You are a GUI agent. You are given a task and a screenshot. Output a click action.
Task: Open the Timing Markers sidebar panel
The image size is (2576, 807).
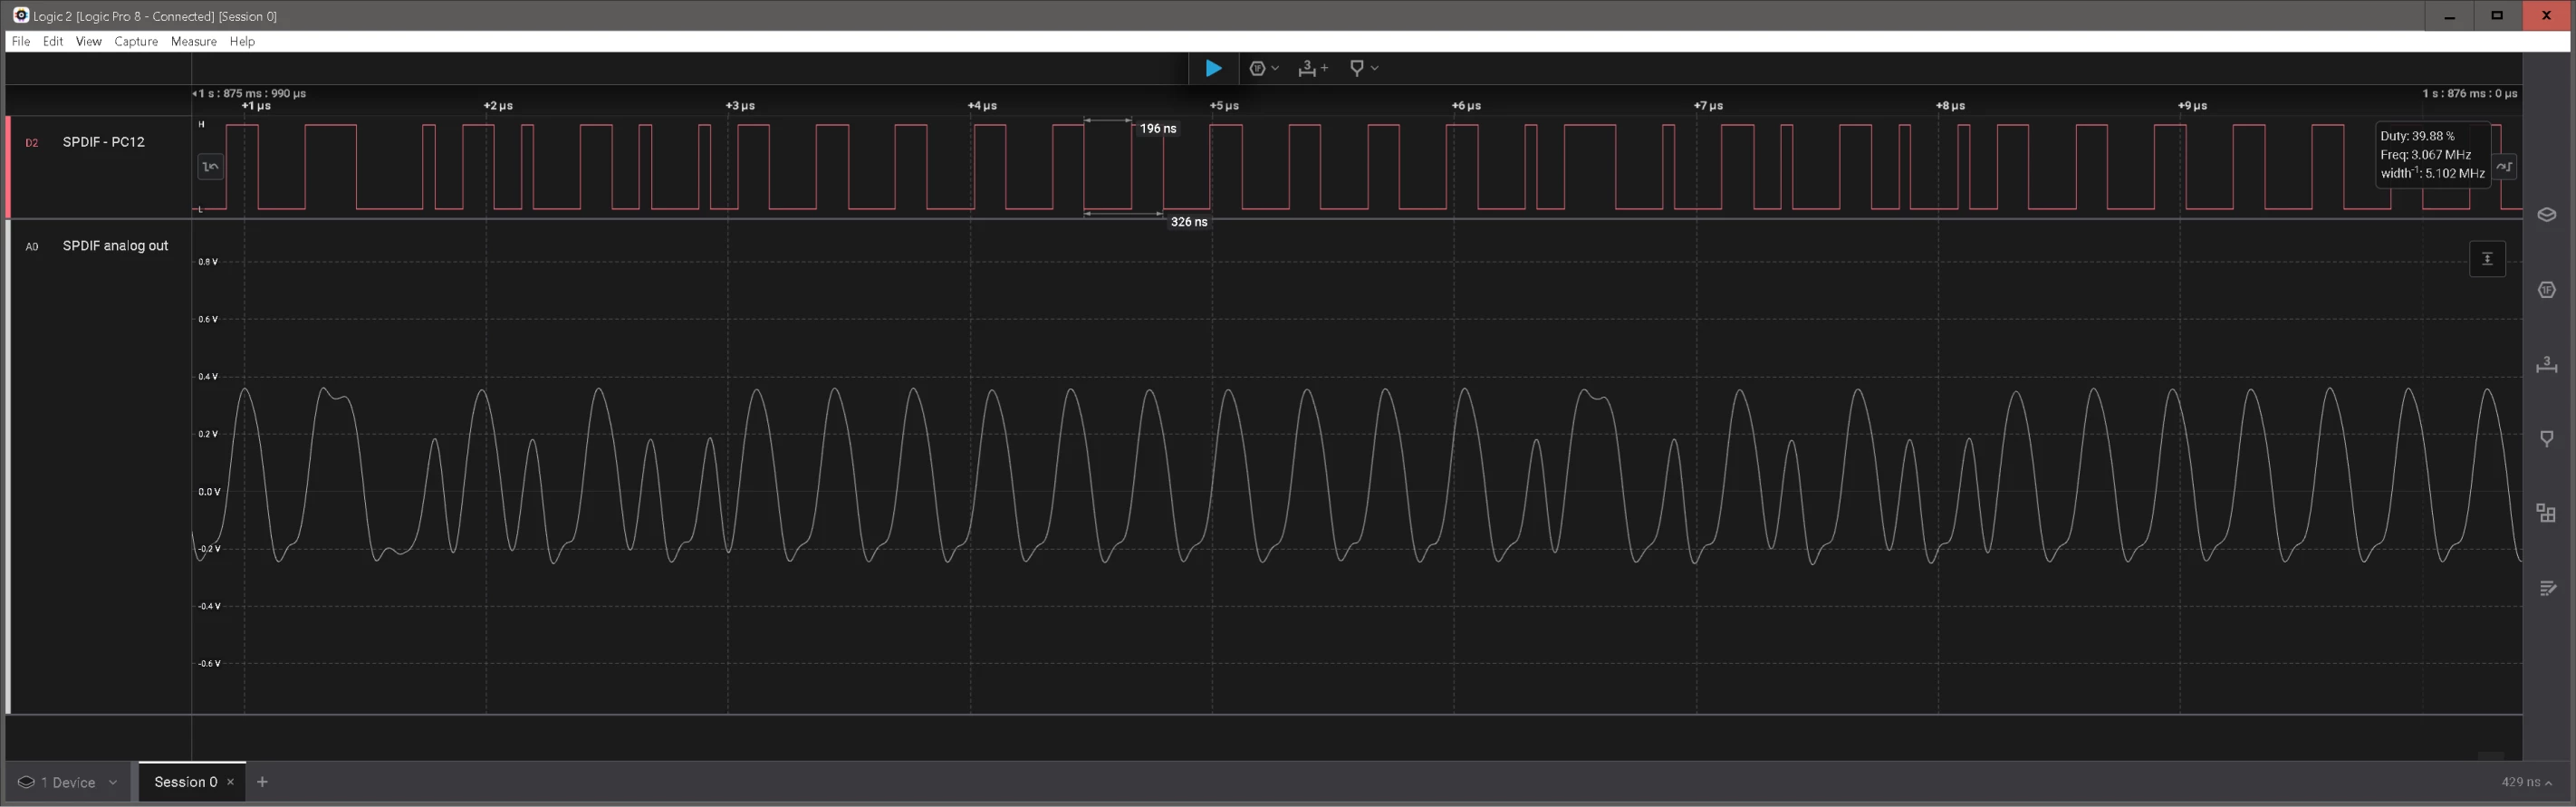(x=2546, y=438)
